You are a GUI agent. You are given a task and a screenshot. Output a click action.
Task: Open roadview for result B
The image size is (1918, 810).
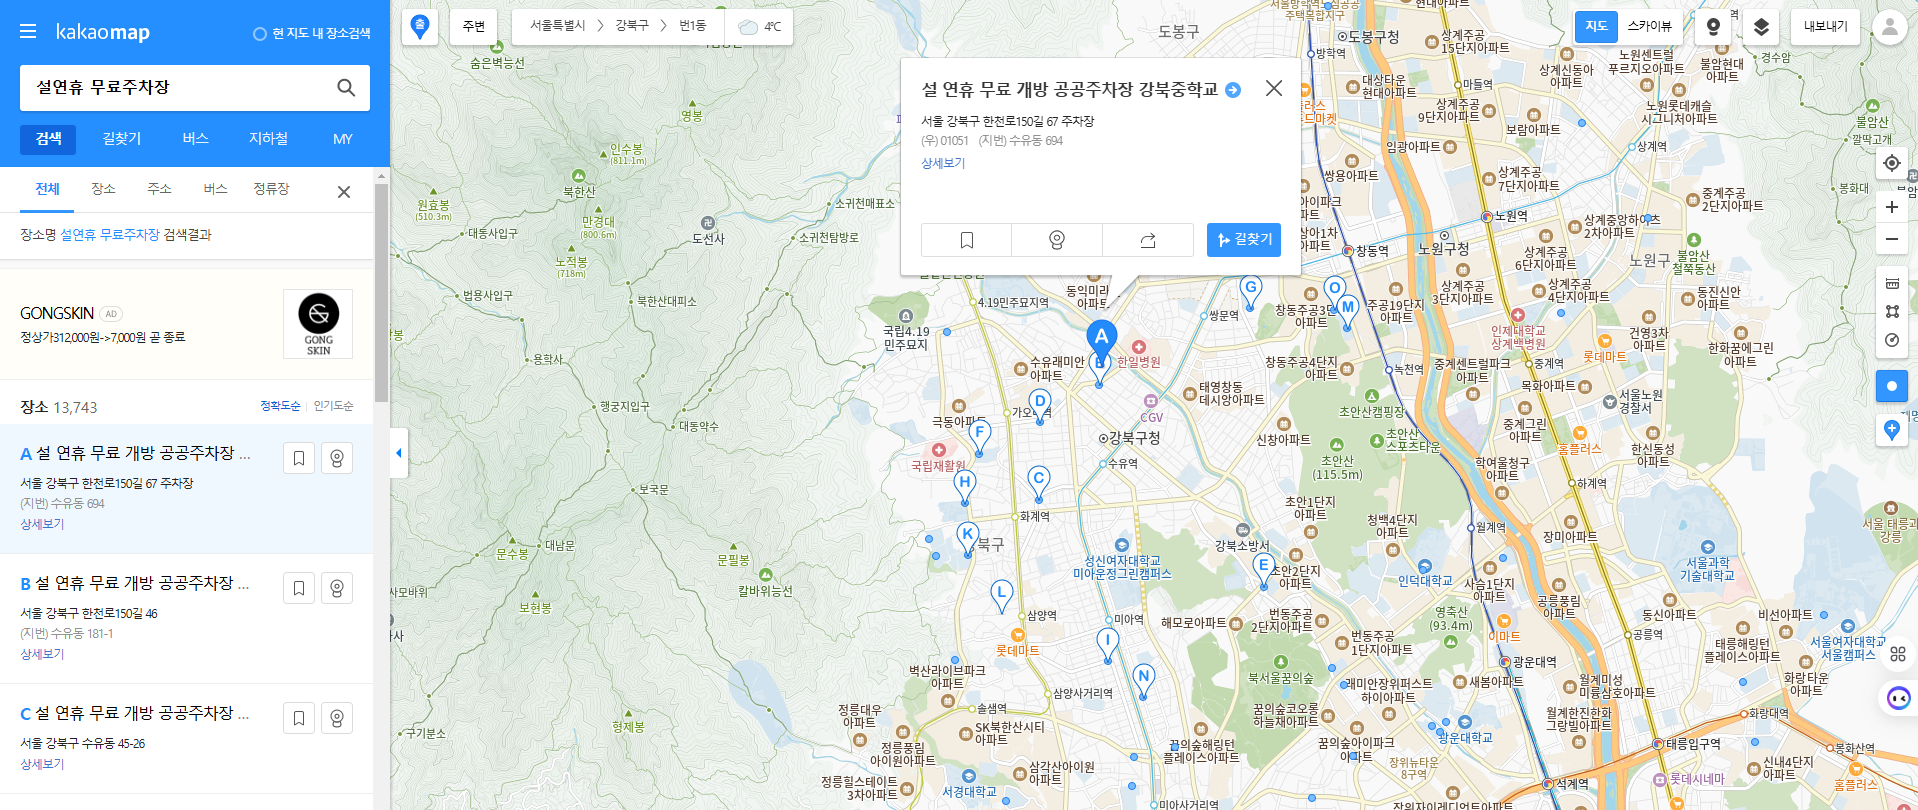pyautogui.click(x=337, y=588)
